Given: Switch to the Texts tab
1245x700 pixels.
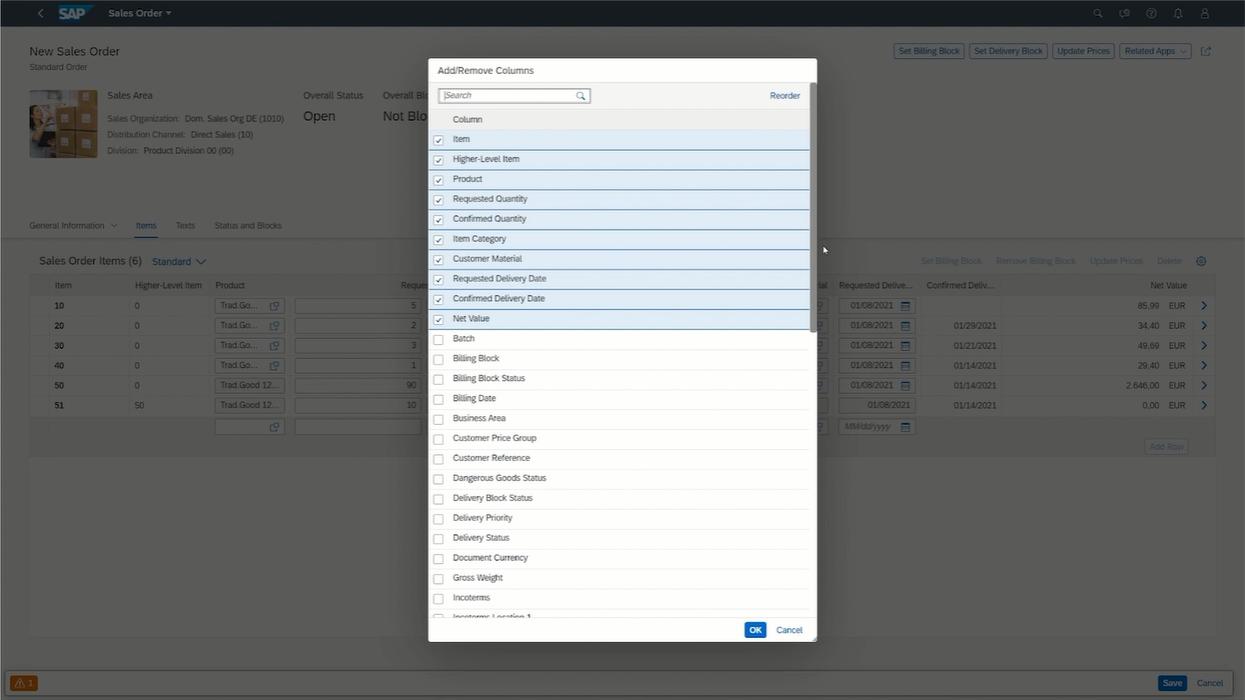Looking at the screenshot, I should [x=185, y=225].
